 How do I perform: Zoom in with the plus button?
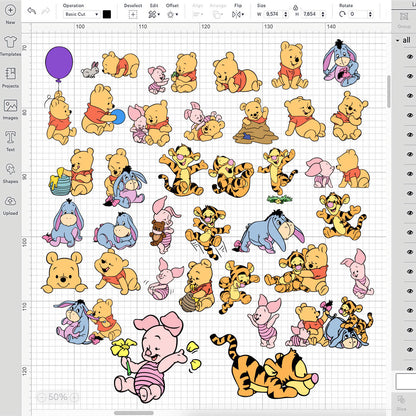[x=74, y=397]
